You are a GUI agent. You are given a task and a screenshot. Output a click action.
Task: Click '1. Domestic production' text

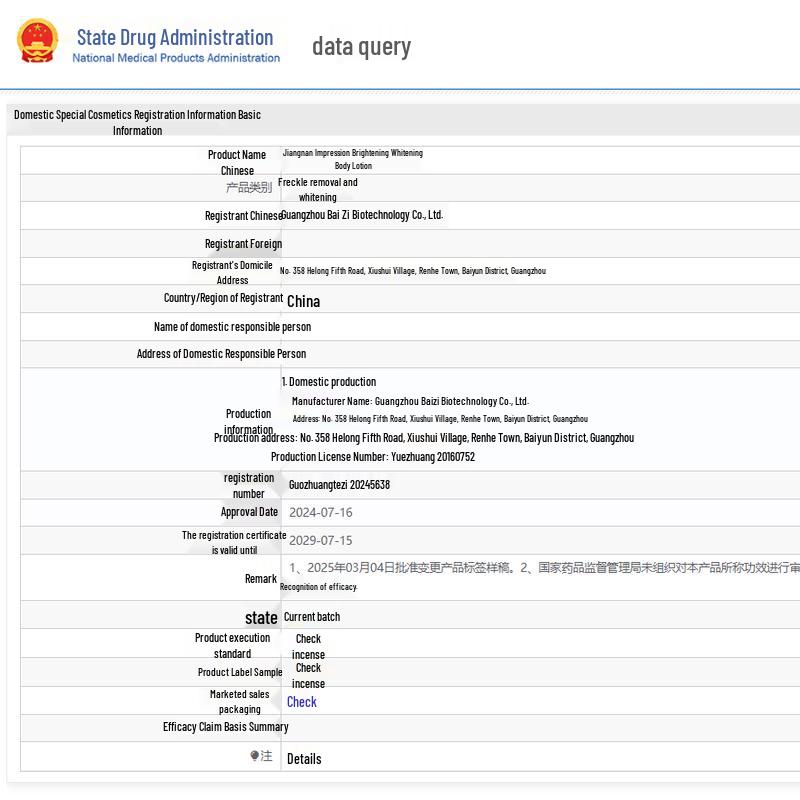[x=329, y=382]
